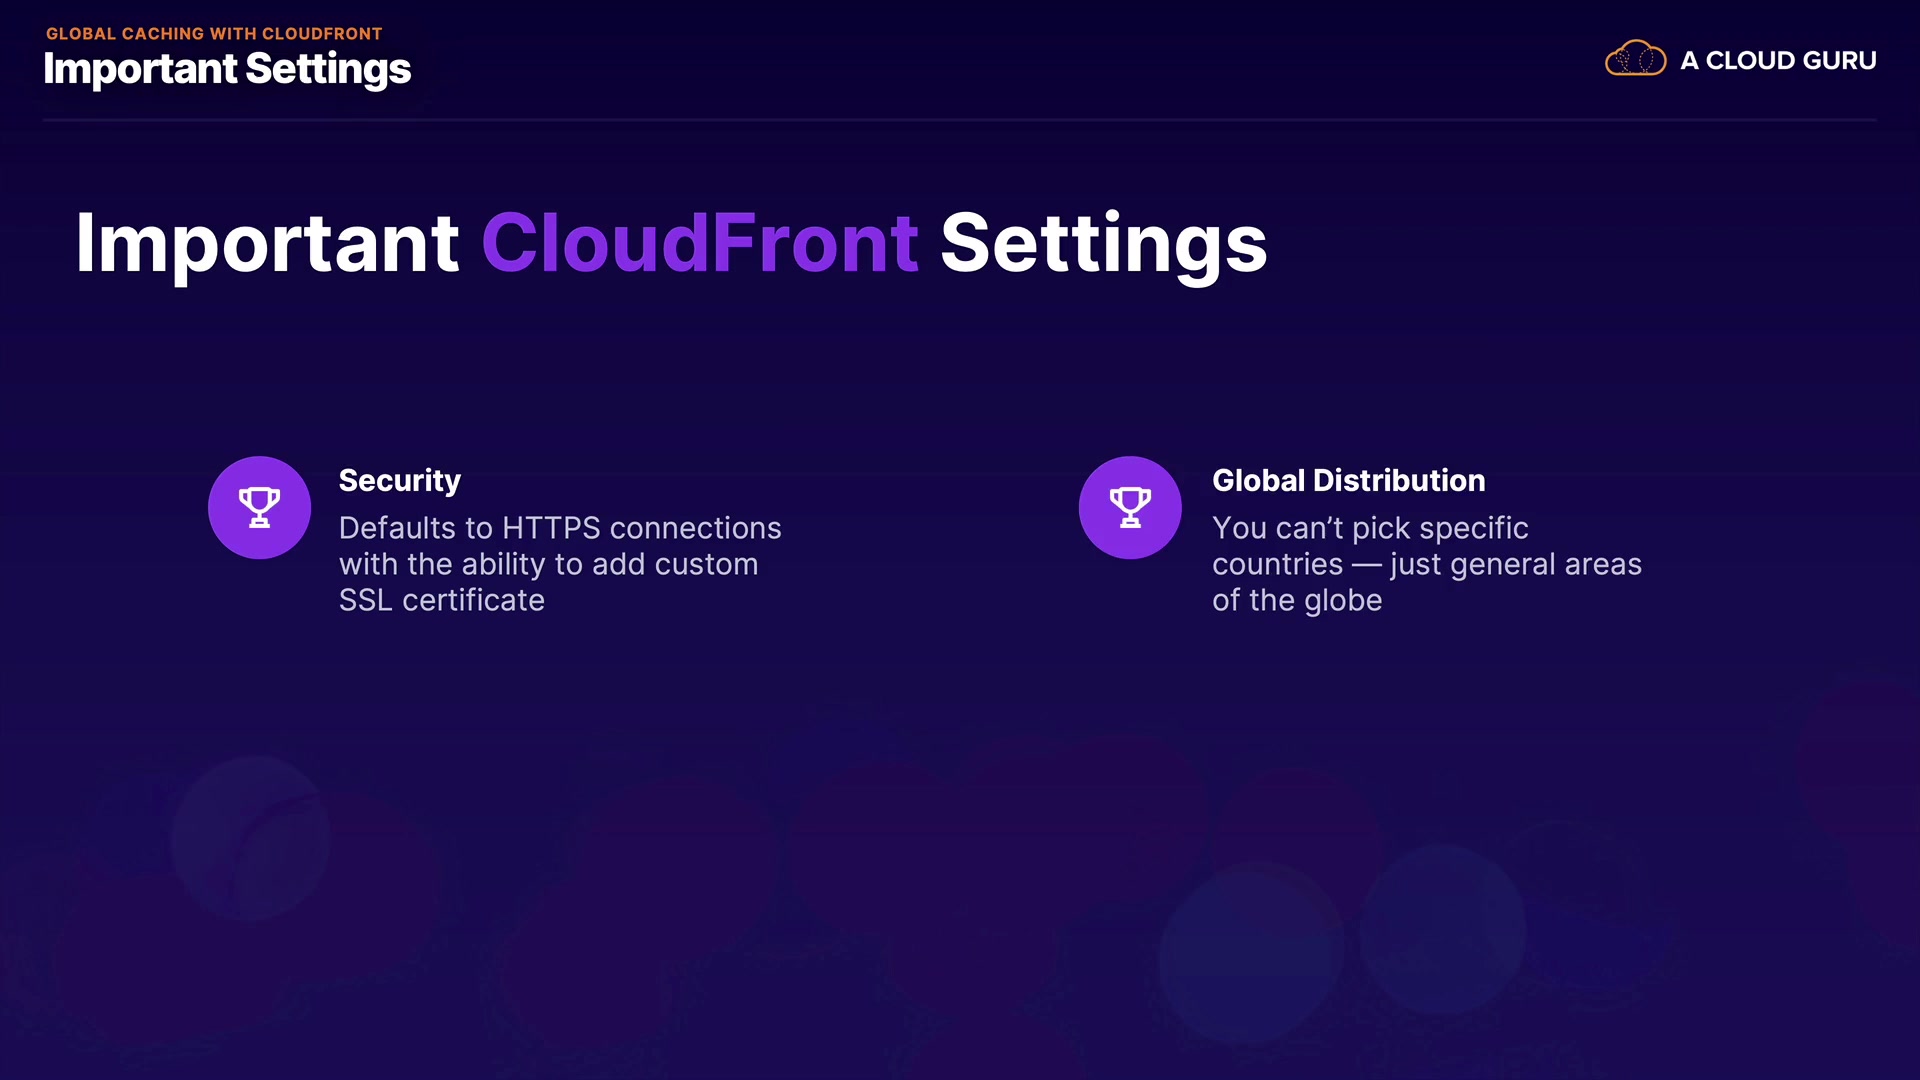Click "with the ability to add custom" line
Image resolution: width=1920 pixels, height=1080 pixels.
point(548,564)
